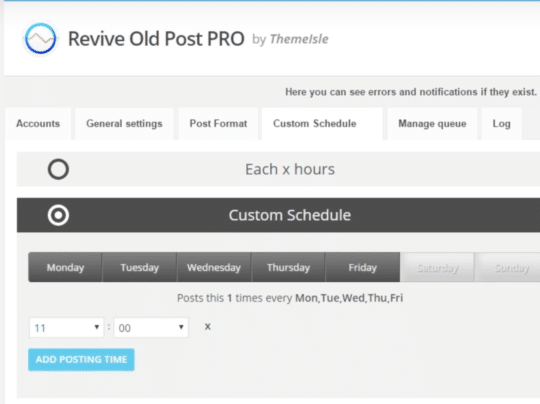540x404 pixels.
Task: Remove the 11:00 posting time with x
Action: point(207,327)
